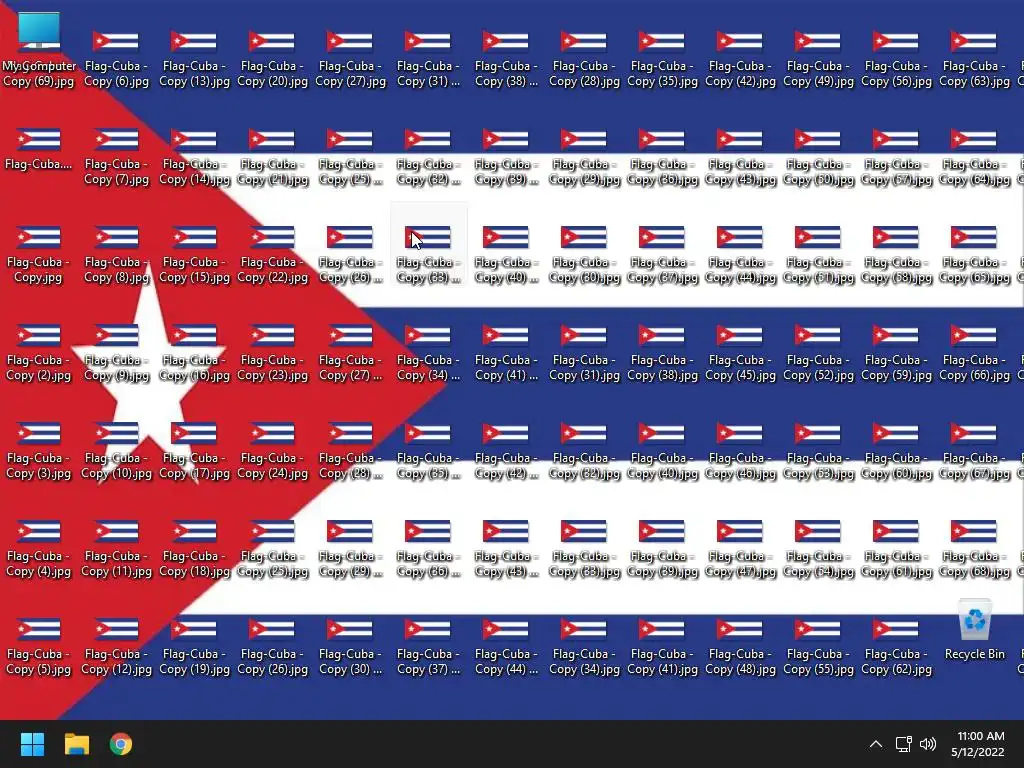Select Flag-Cuba - Copy (21).jpg

point(272,157)
